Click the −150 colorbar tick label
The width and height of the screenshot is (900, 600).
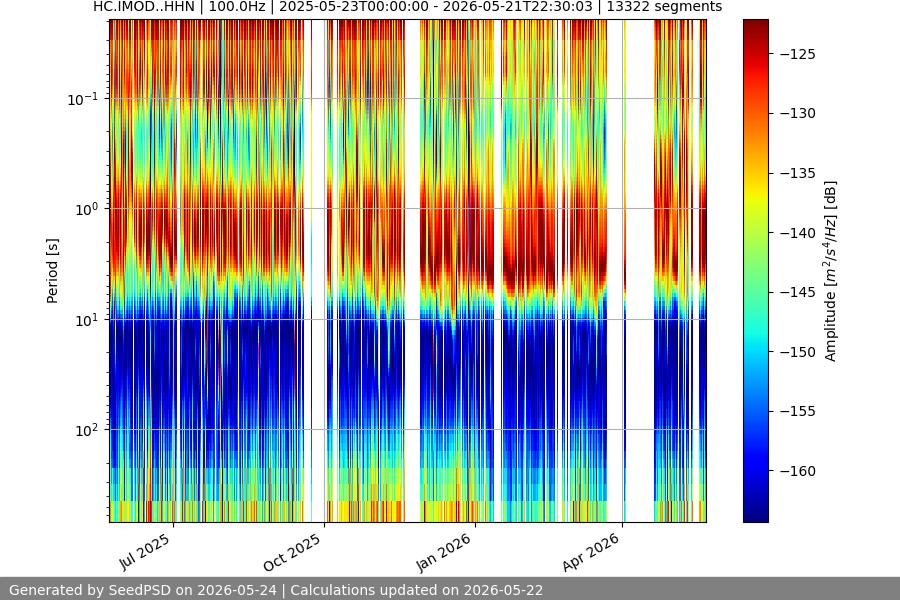798,352
